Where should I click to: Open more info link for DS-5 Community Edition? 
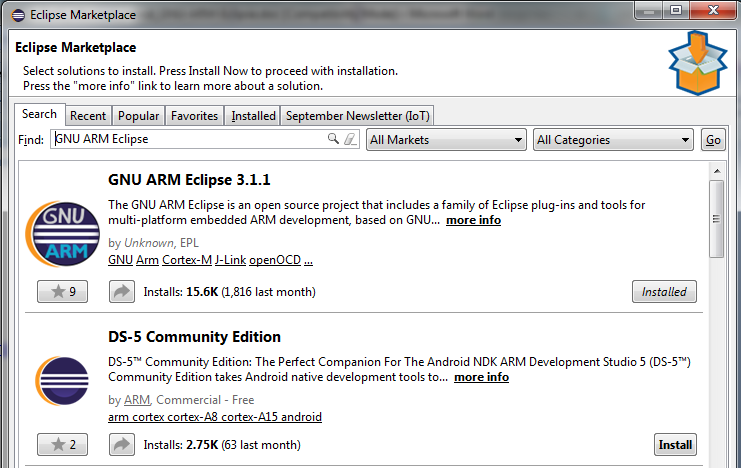[x=482, y=377]
